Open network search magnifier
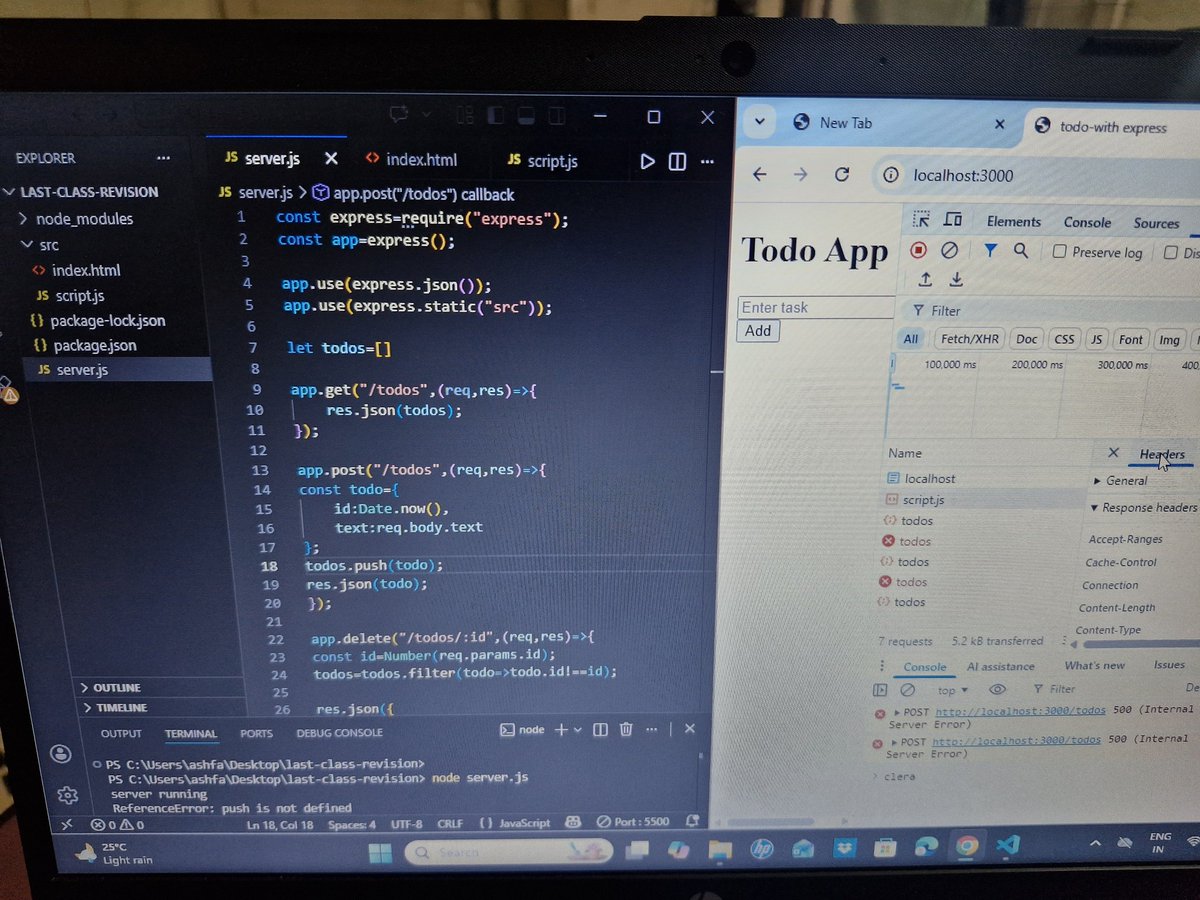Image resolution: width=1200 pixels, height=900 pixels. tap(1021, 251)
